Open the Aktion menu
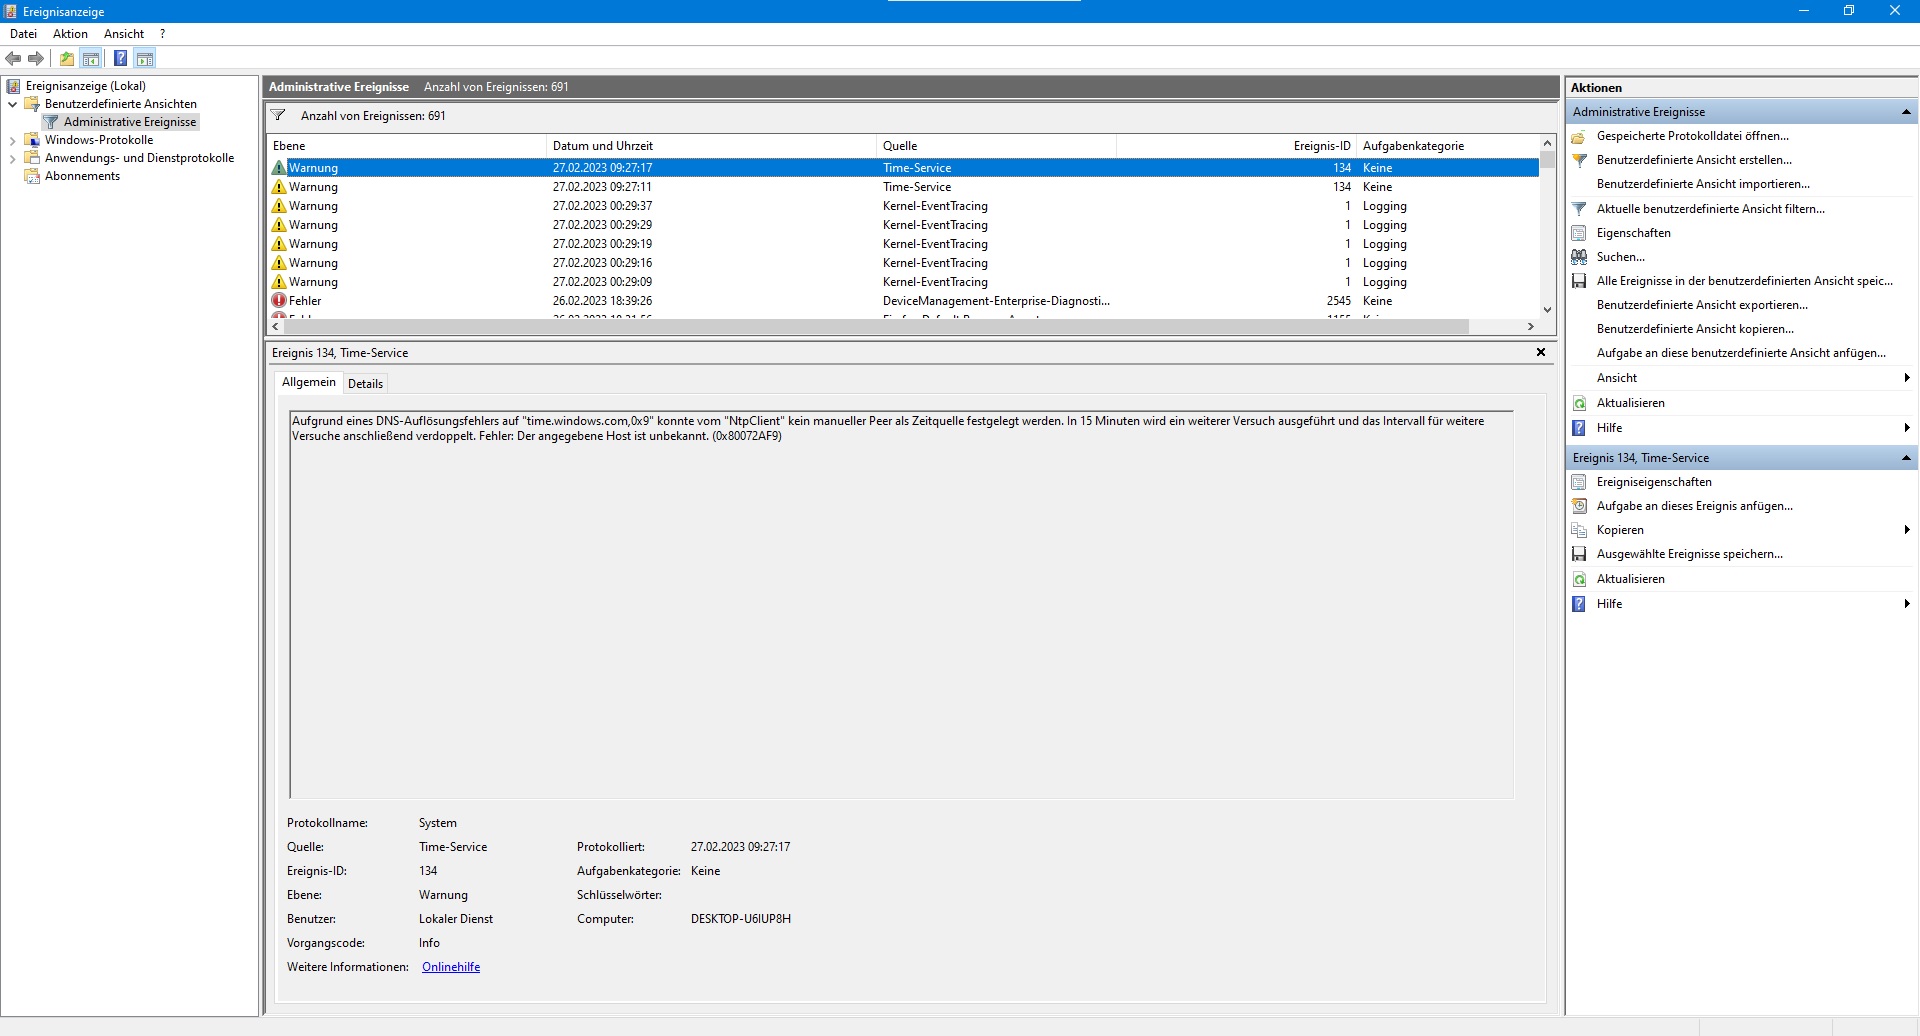This screenshot has width=1920, height=1036. point(70,34)
